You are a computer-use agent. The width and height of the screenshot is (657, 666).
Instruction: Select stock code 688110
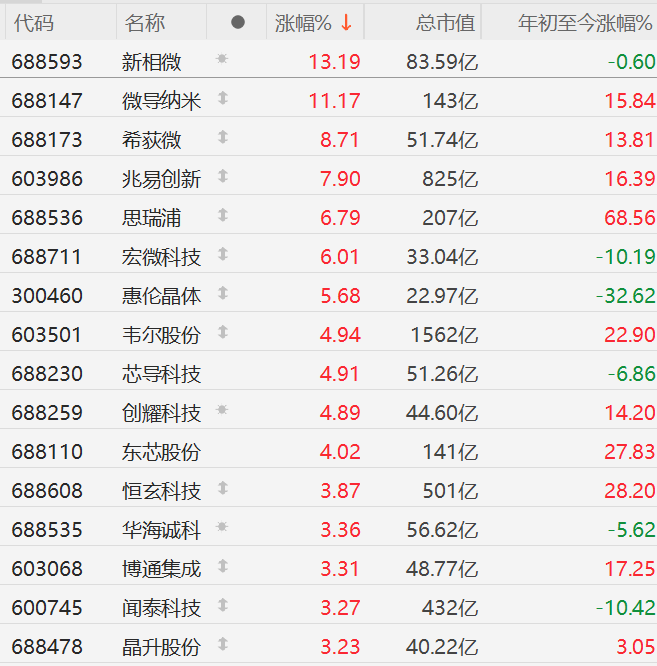click(47, 452)
